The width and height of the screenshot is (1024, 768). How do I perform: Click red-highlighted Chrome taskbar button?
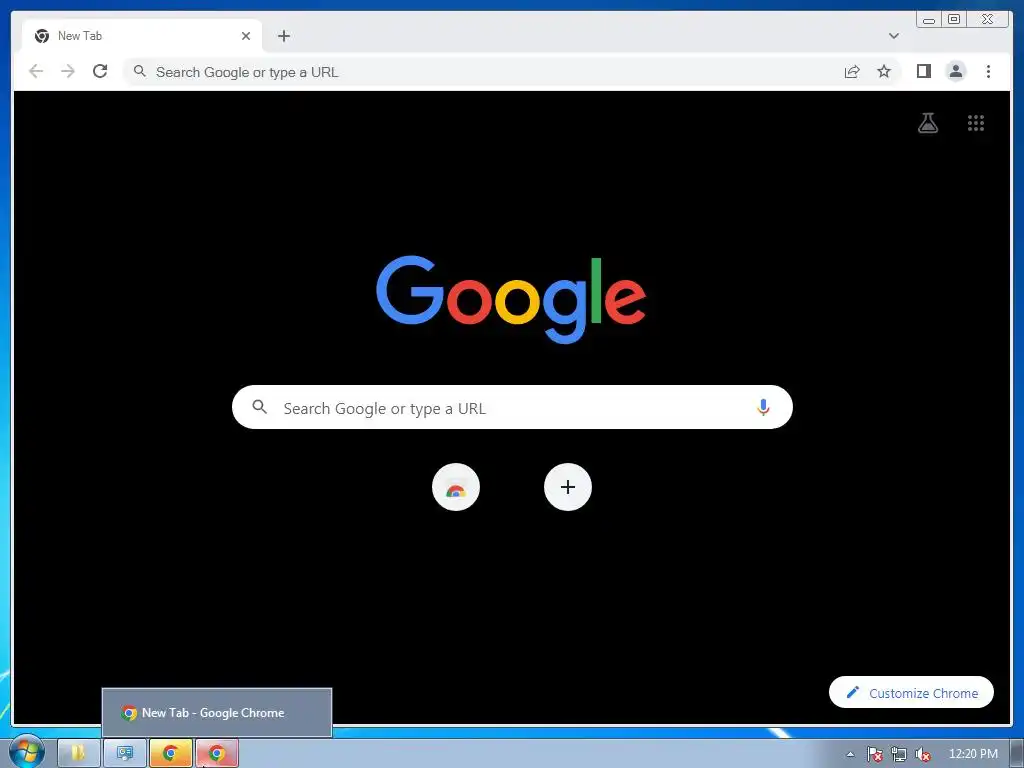[217, 754]
